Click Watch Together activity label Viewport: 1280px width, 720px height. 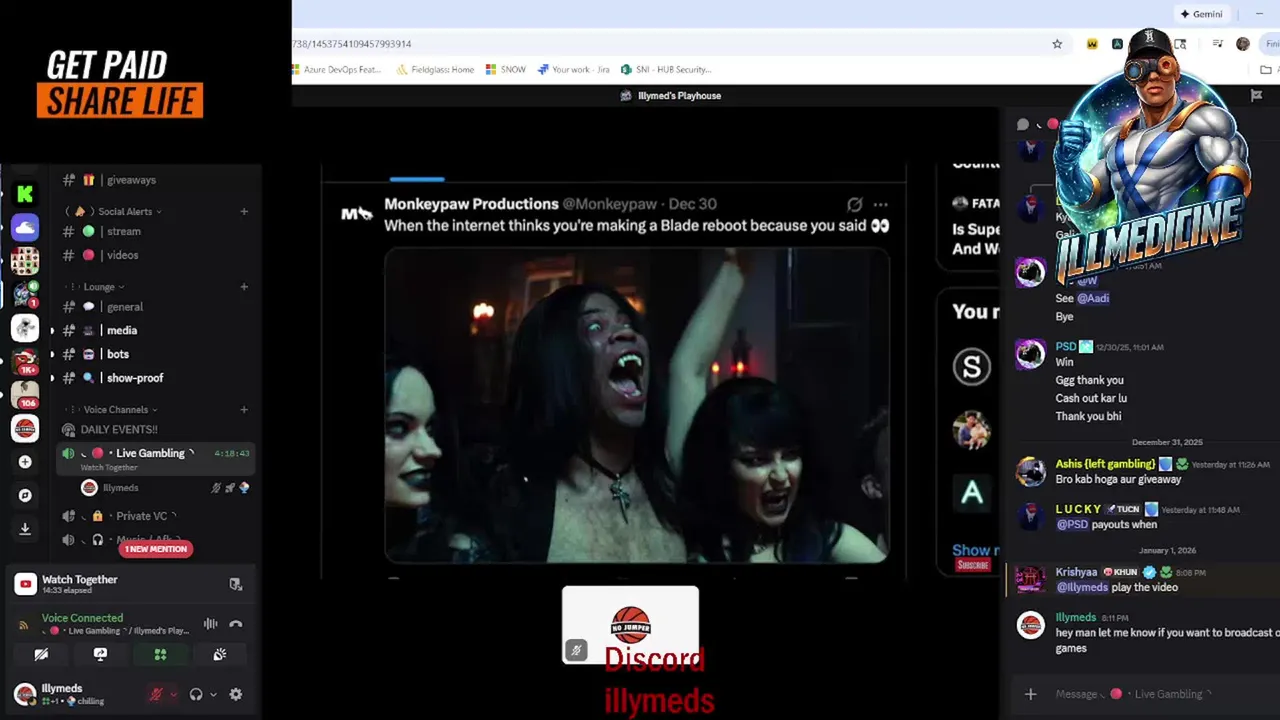[x=79, y=580]
